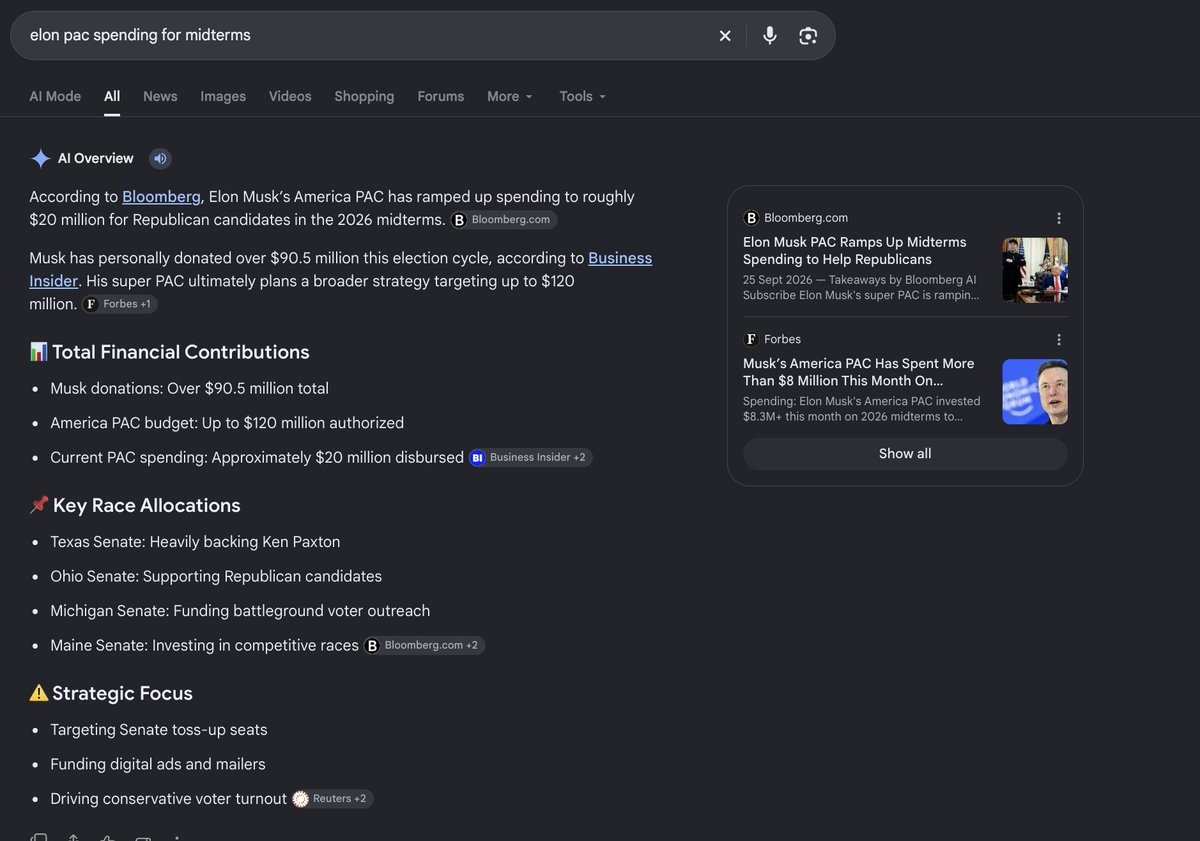
Task: Open 'Musk's America PAC Has Spent More' article
Action: point(858,372)
